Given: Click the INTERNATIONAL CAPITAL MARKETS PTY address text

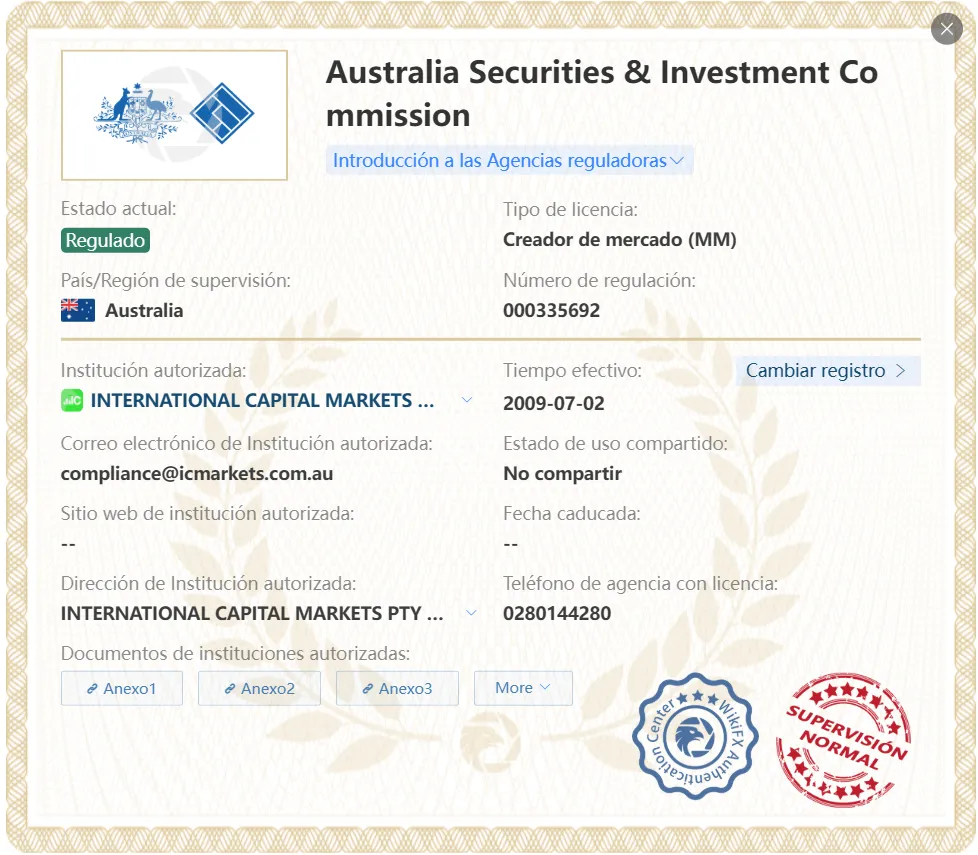Looking at the screenshot, I should (252, 614).
